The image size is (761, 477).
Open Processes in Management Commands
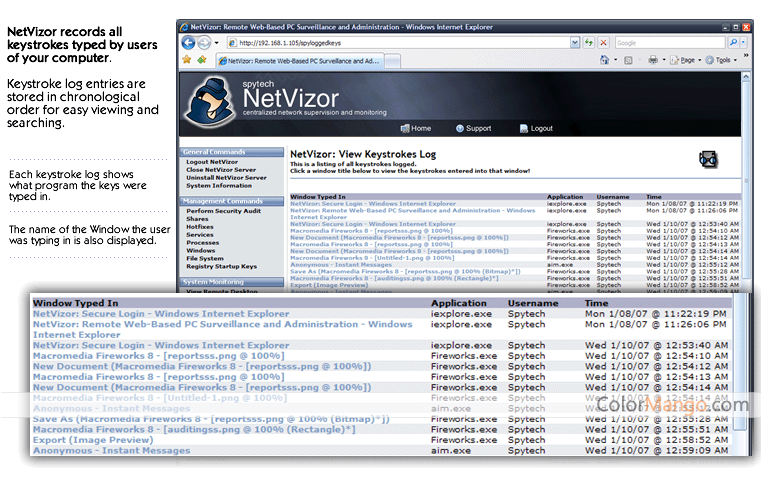(x=202, y=243)
